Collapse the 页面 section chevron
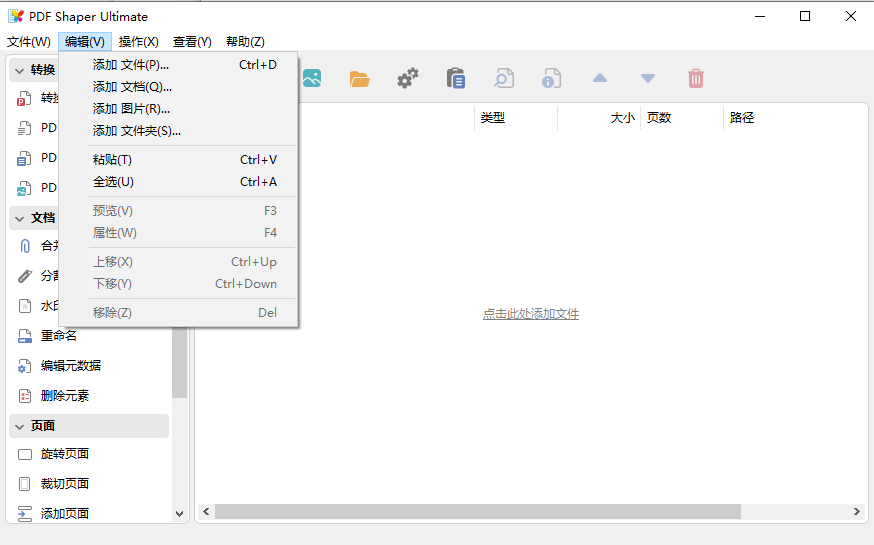 tap(20, 427)
